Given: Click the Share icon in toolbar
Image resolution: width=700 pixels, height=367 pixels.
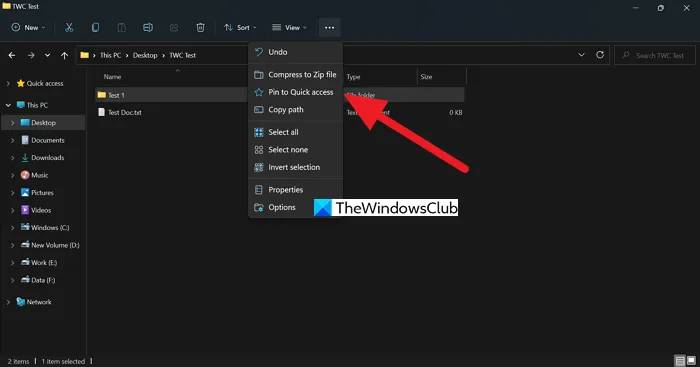Looking at the screenshot, I should point(174,28).
